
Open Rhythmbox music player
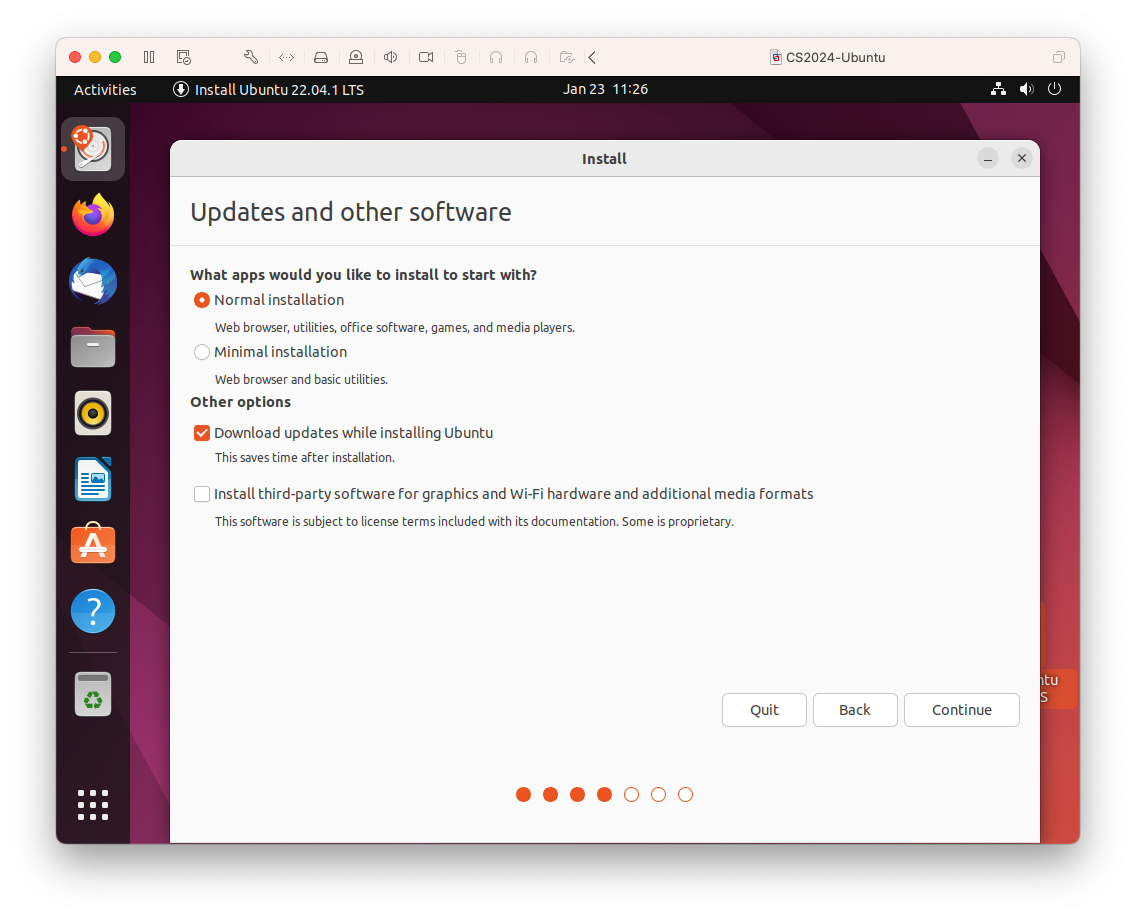tap(93, 413)
